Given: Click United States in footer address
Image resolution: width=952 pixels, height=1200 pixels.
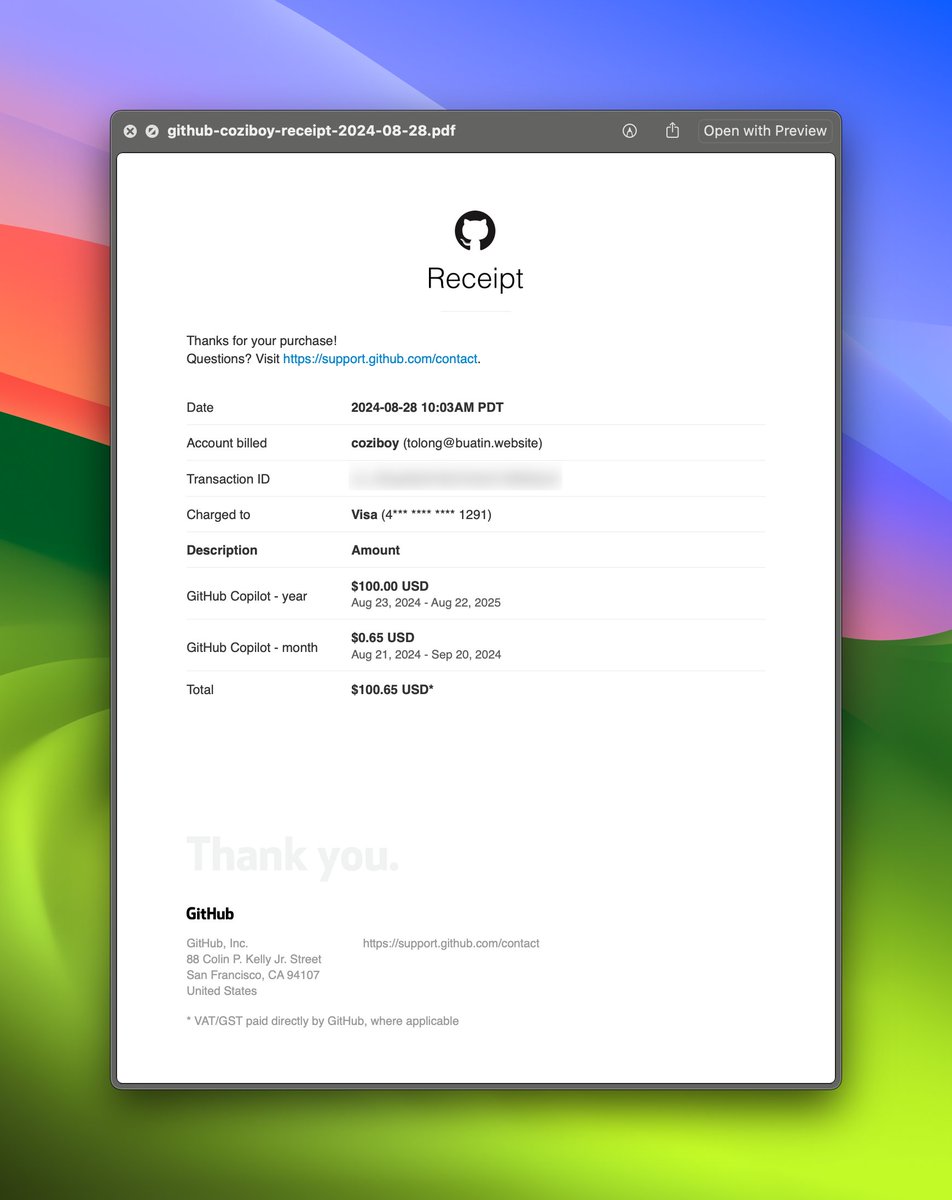Looking at the screenshot, I should tap(222, 991).
